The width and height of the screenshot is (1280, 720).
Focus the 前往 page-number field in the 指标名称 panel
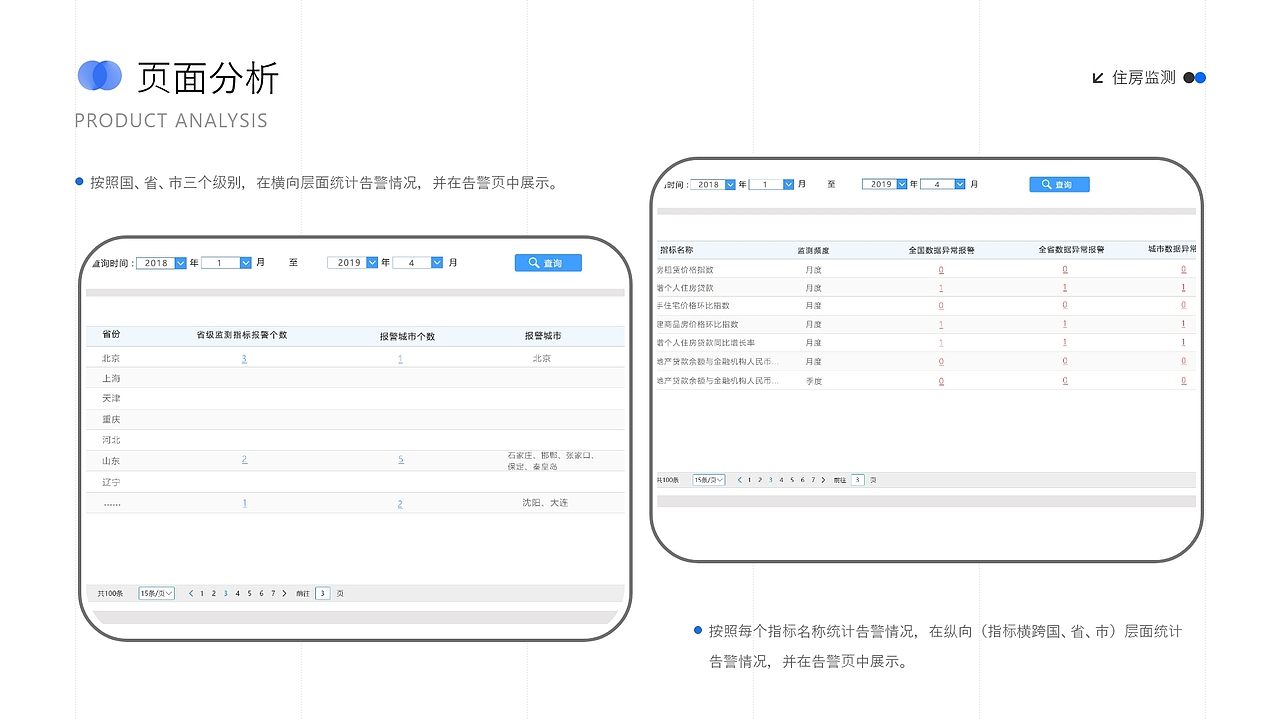pos(858,480)
